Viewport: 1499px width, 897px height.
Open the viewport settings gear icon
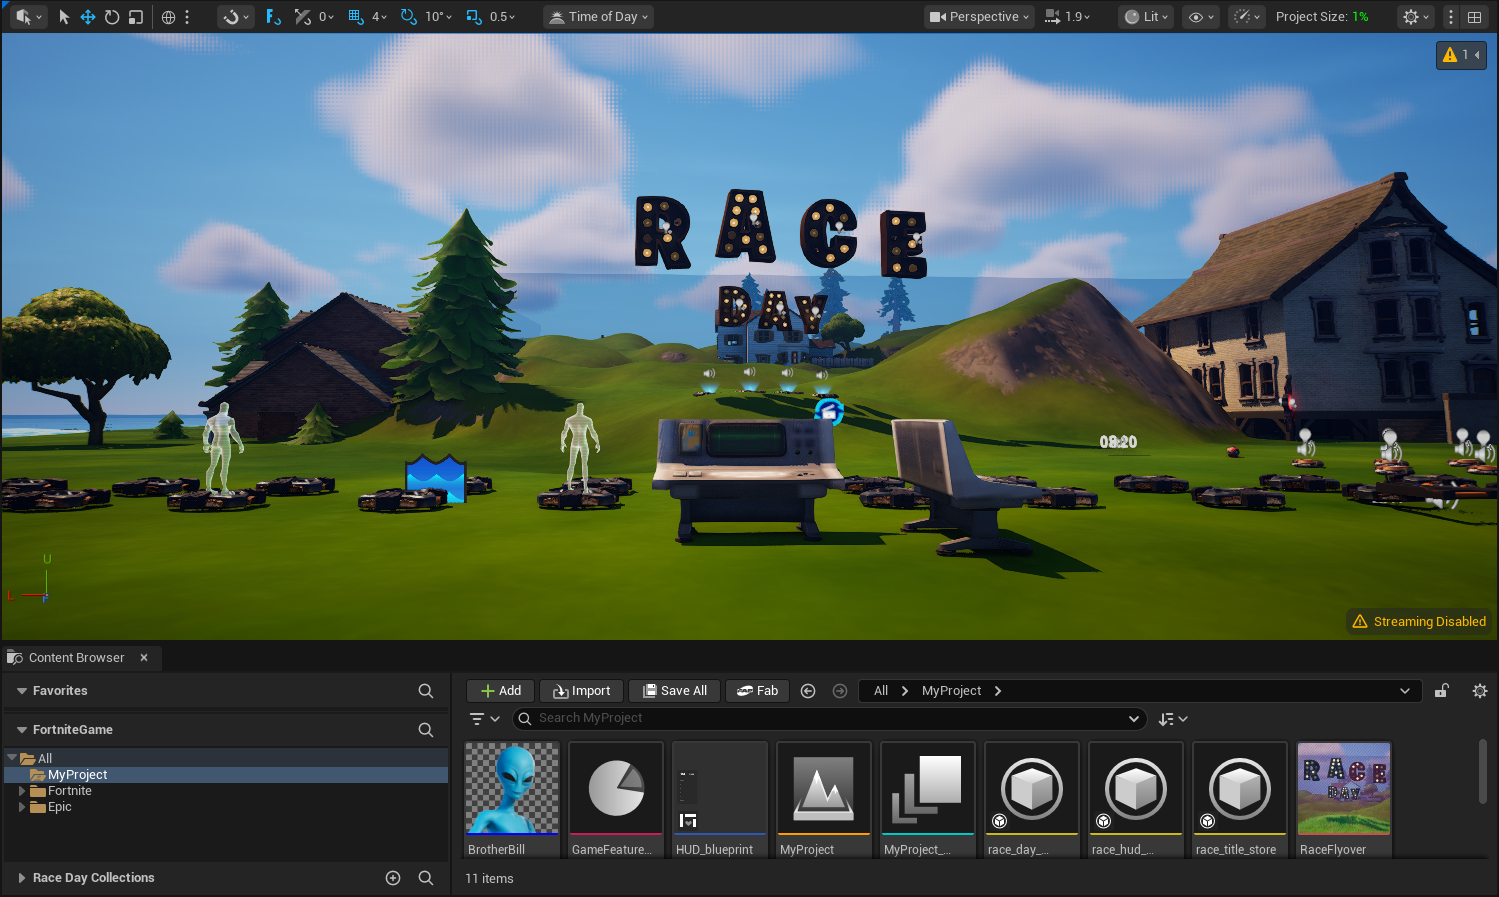coord(1411,17)
